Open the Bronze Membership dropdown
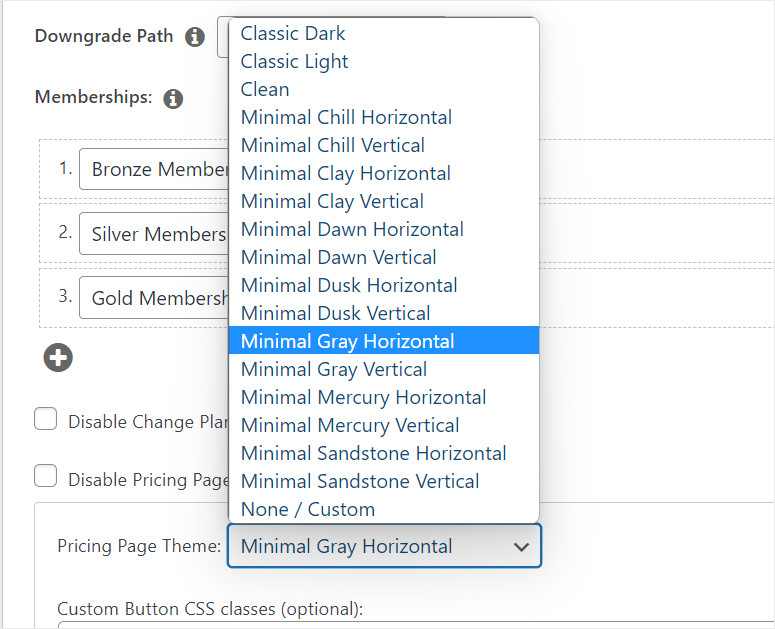The width and height of the screenshot is (775, 629). point(155,170)
